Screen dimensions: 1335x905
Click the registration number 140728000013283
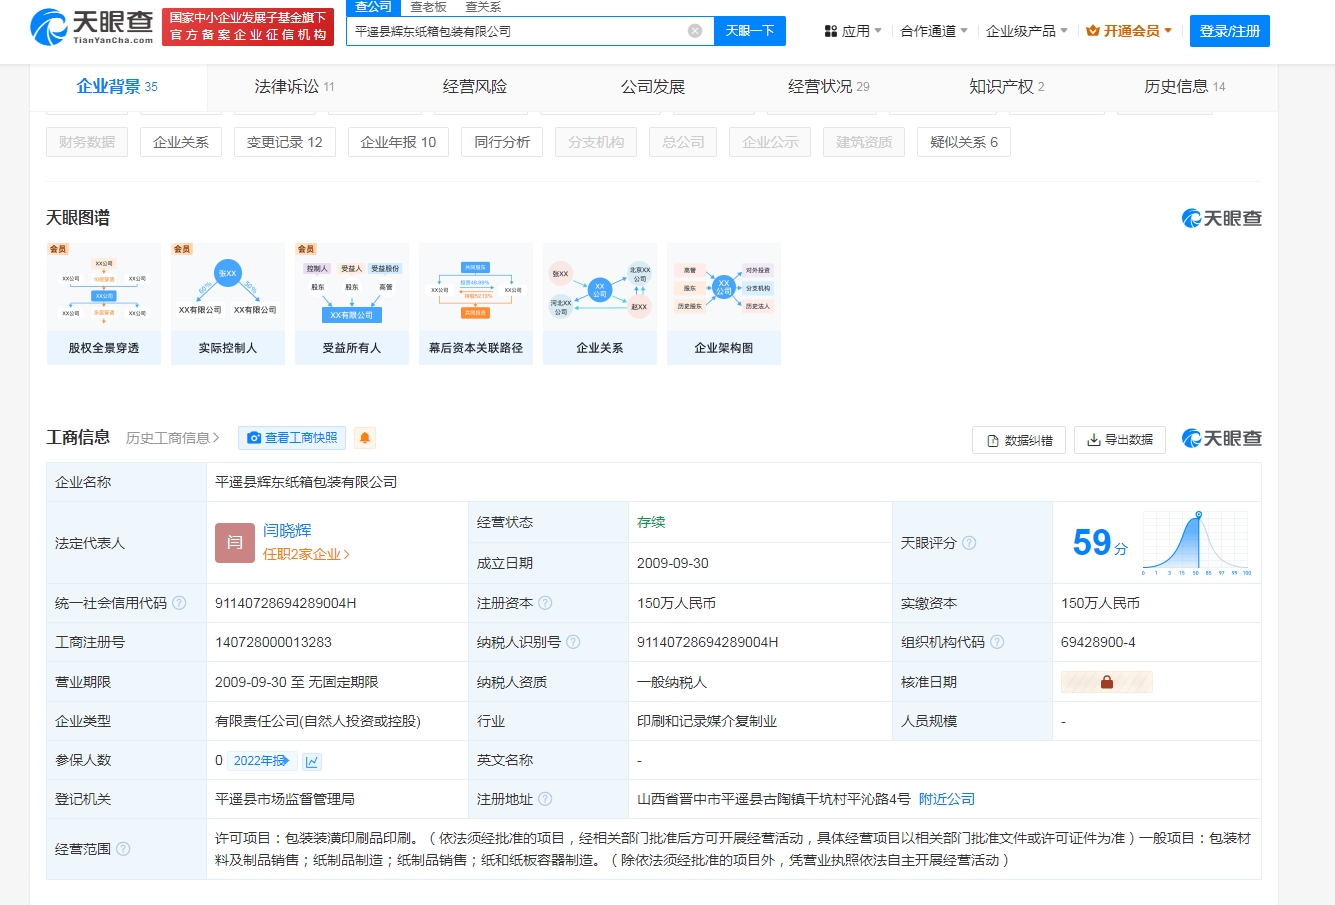coord(273,642)
